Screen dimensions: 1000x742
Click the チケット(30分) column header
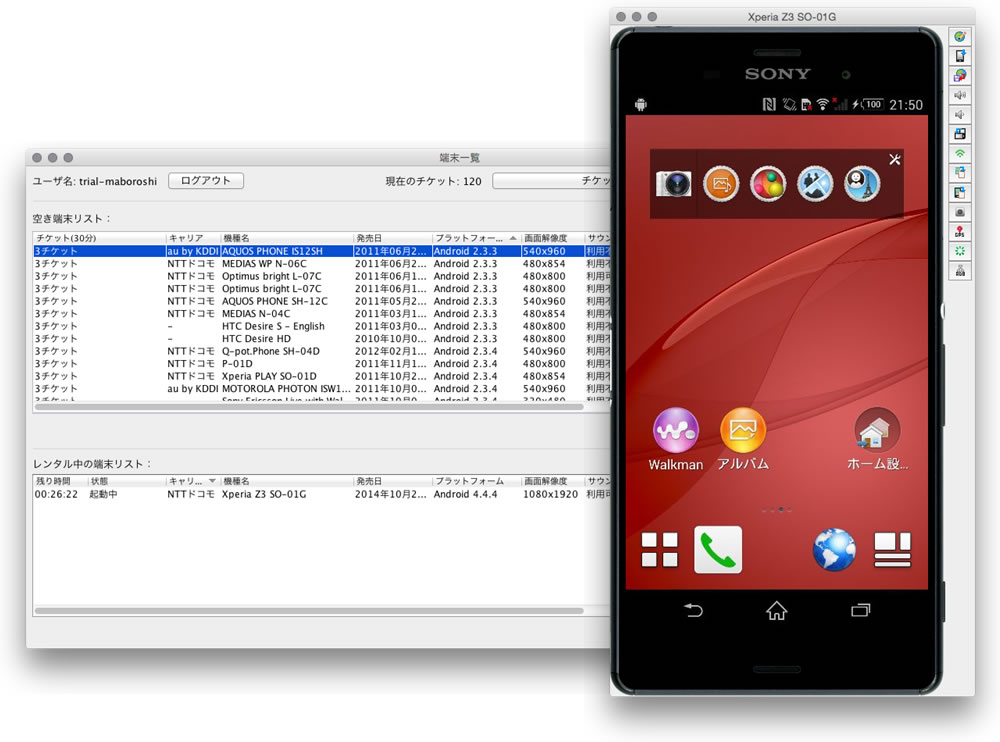99,238
